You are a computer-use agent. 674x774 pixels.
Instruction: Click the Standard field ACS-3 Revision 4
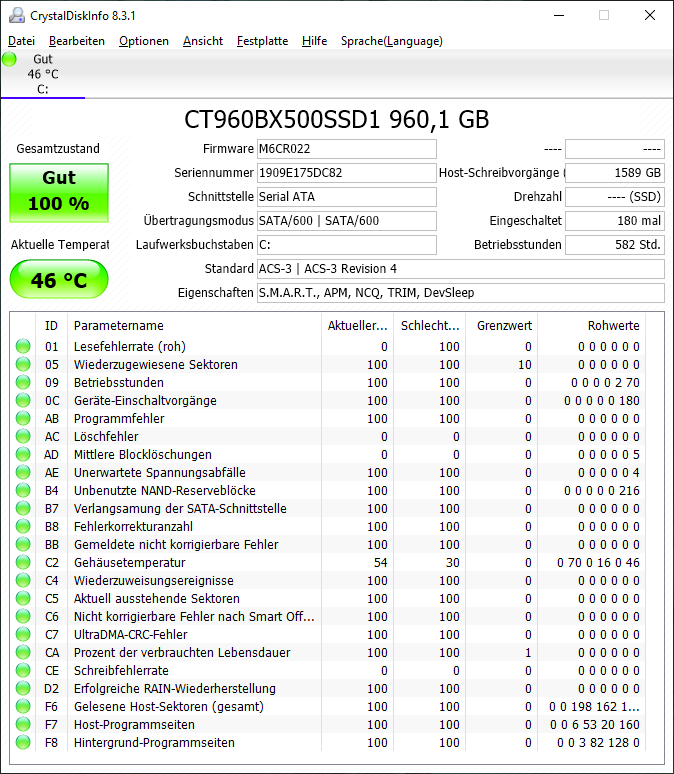coord(461,269)
